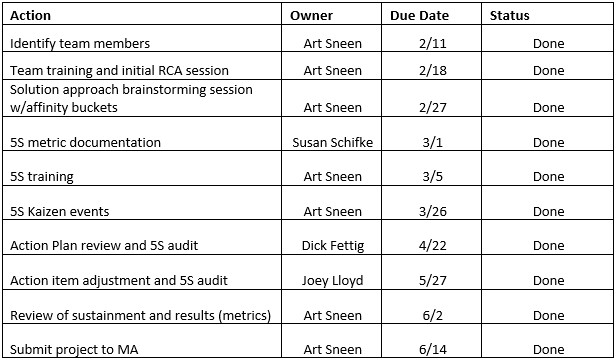The width and height of the screenshot is (616, 361).
Task: Click the 3/26 due date cell
Action: tap(431, 202)
